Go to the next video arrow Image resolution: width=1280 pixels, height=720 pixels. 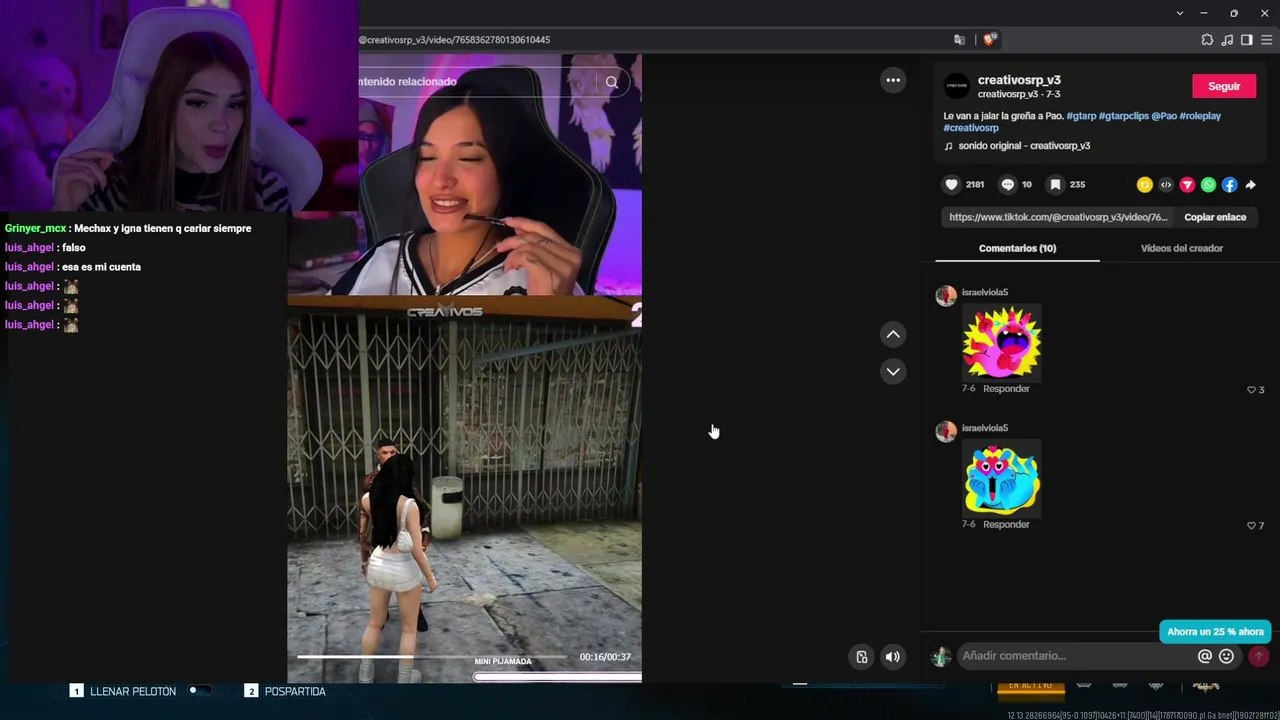coord(893,371)
